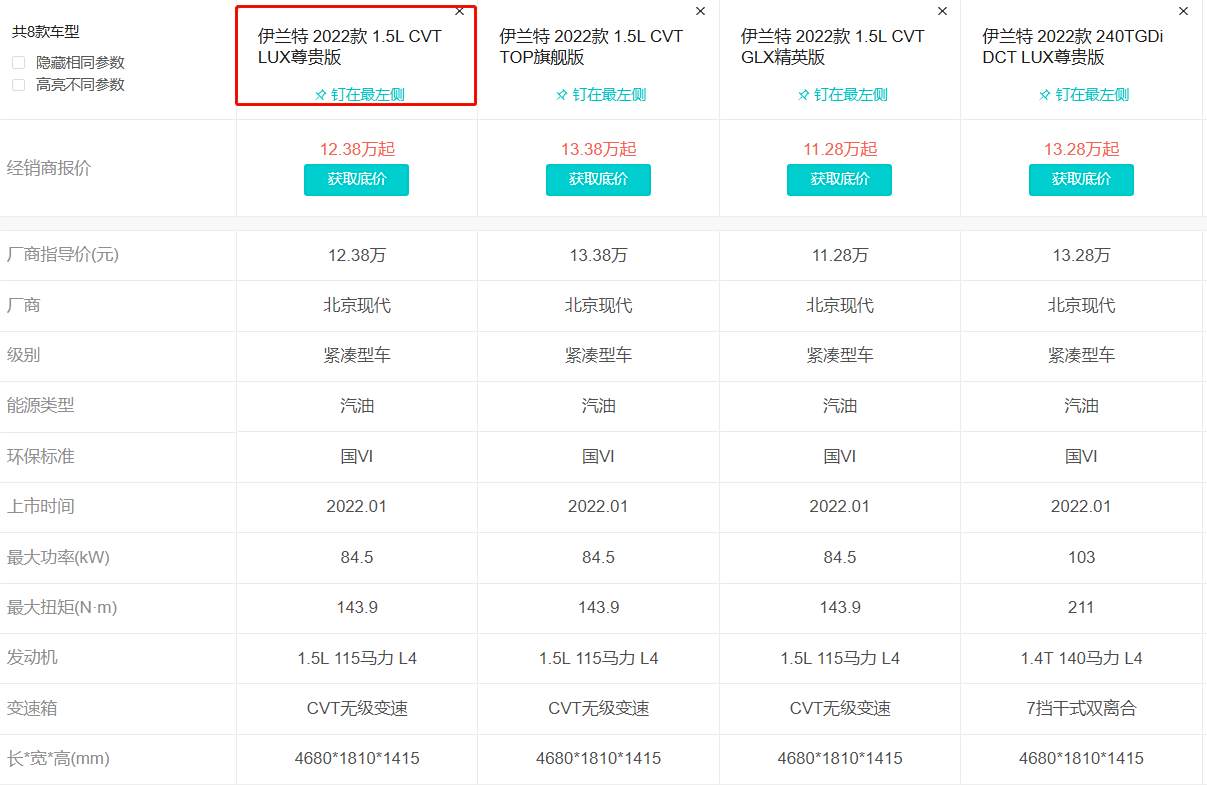Image resolution: width=1207 pixels, height=785 pixels.
Task: Enable the 隐藏相同参数 checkbox
Action: tap(19, 62)
